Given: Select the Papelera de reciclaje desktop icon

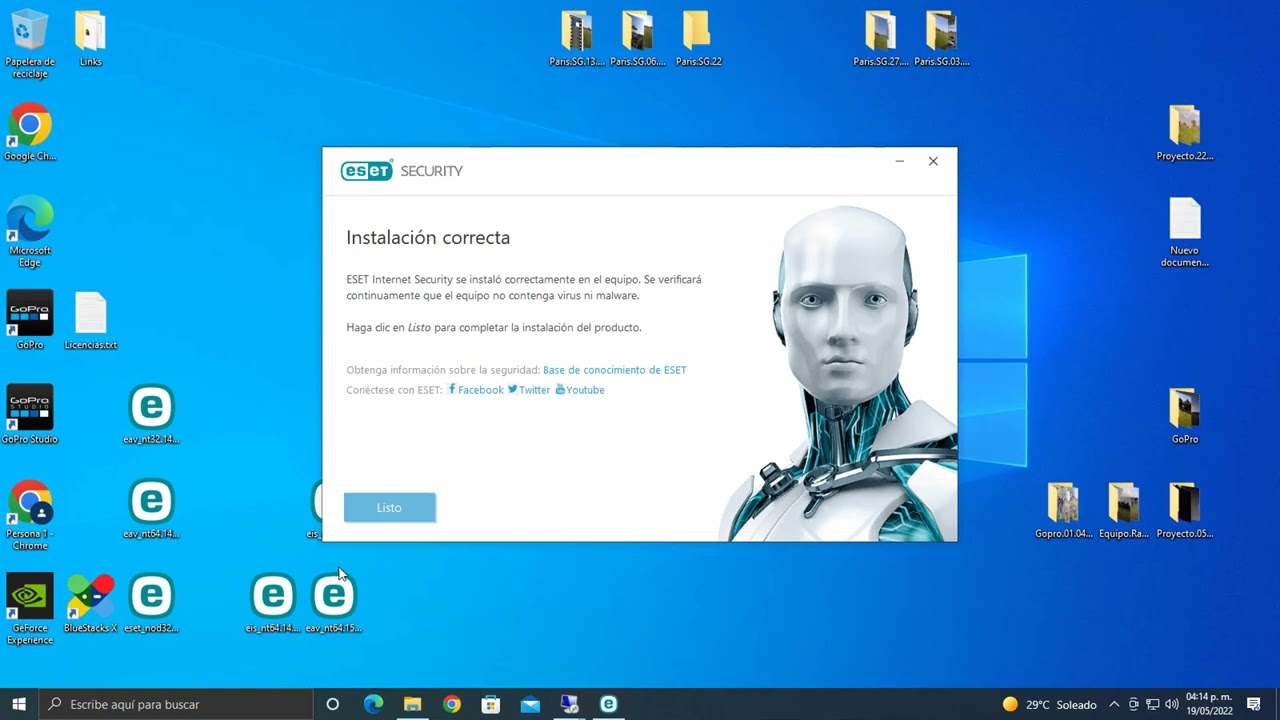Looking at the screenshot, I should (30, 42).
